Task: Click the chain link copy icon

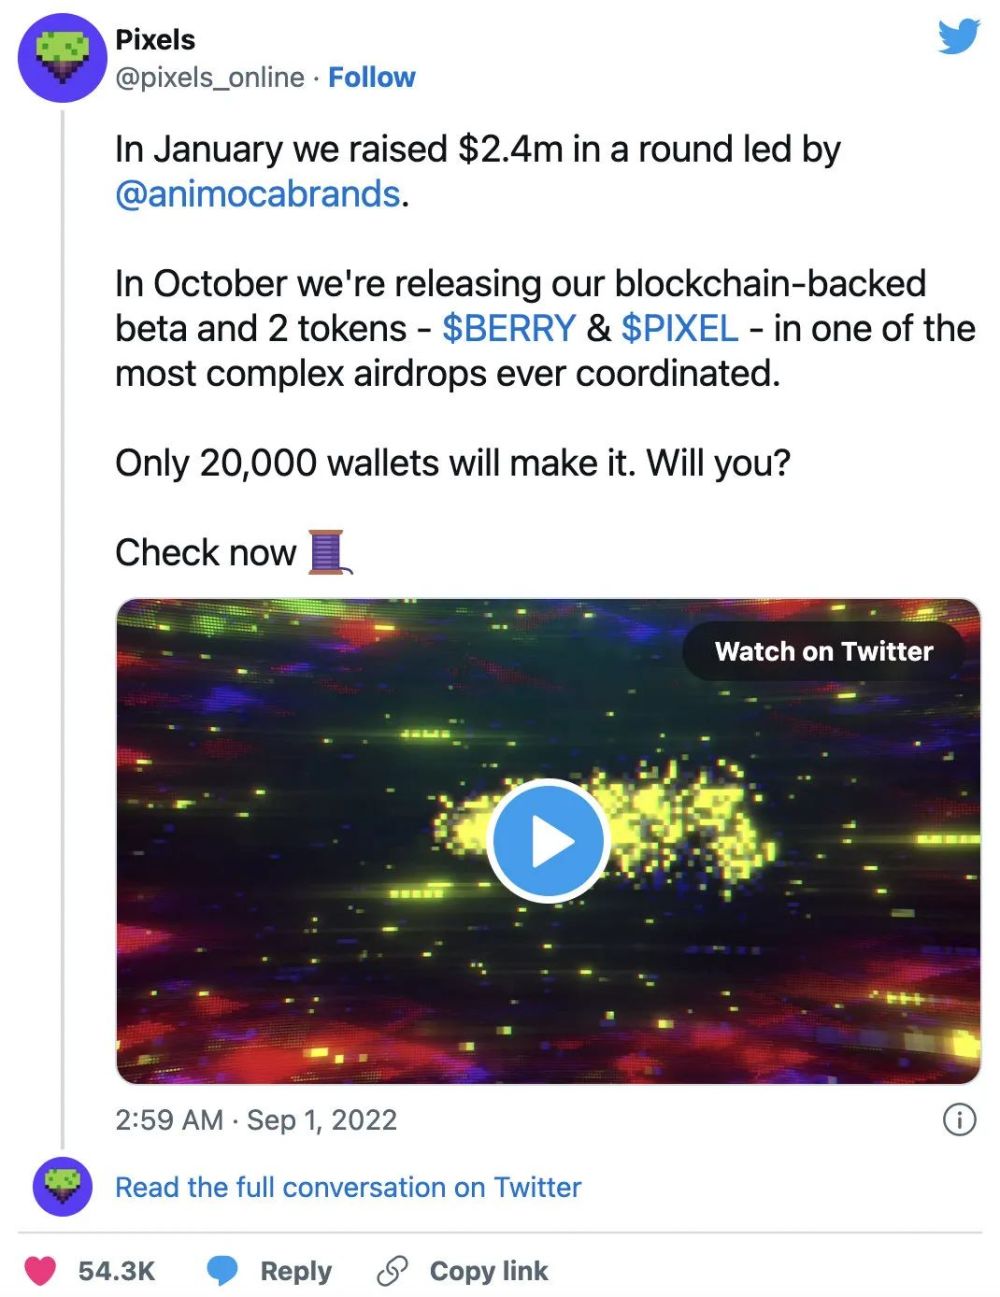Action: [x=392, y=1271]
